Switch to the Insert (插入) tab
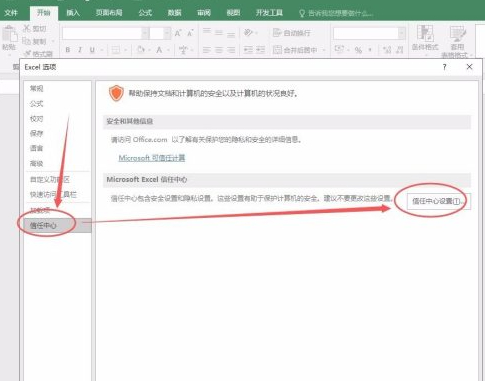Viewport: 485px width, 381px height. [73, 13]
